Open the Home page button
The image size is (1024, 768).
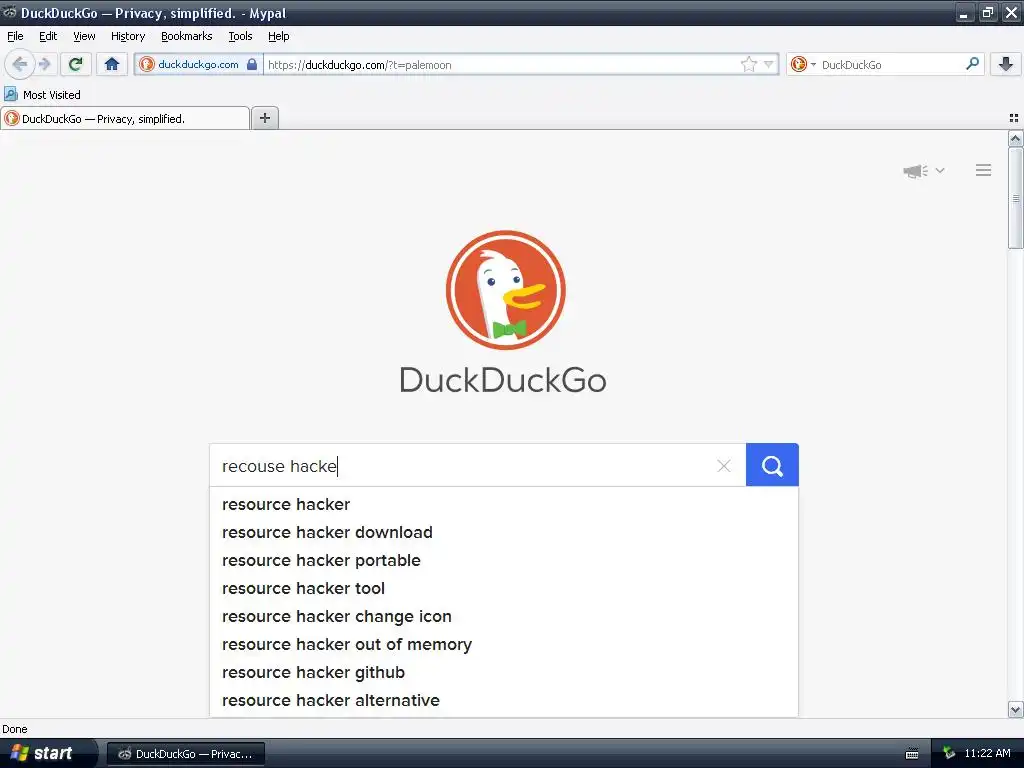[112, 64]
